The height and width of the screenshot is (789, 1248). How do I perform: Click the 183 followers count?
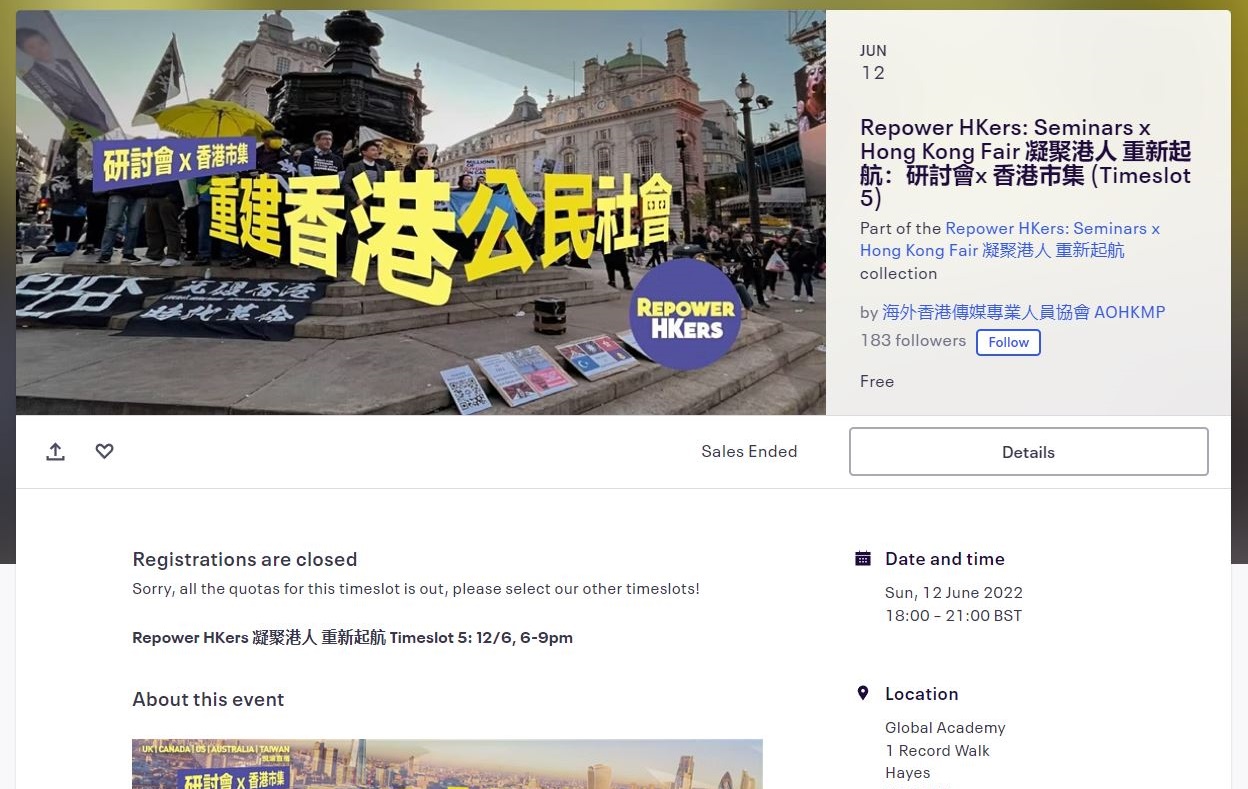912,341
